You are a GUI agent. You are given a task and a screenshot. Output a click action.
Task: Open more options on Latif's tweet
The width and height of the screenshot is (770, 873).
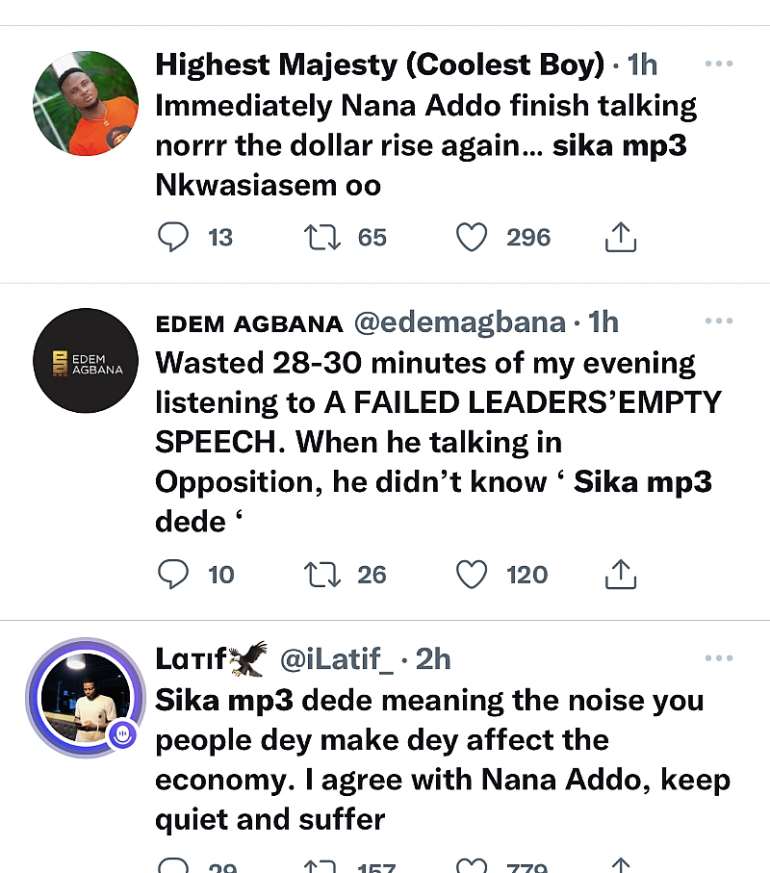coord(719,658)
